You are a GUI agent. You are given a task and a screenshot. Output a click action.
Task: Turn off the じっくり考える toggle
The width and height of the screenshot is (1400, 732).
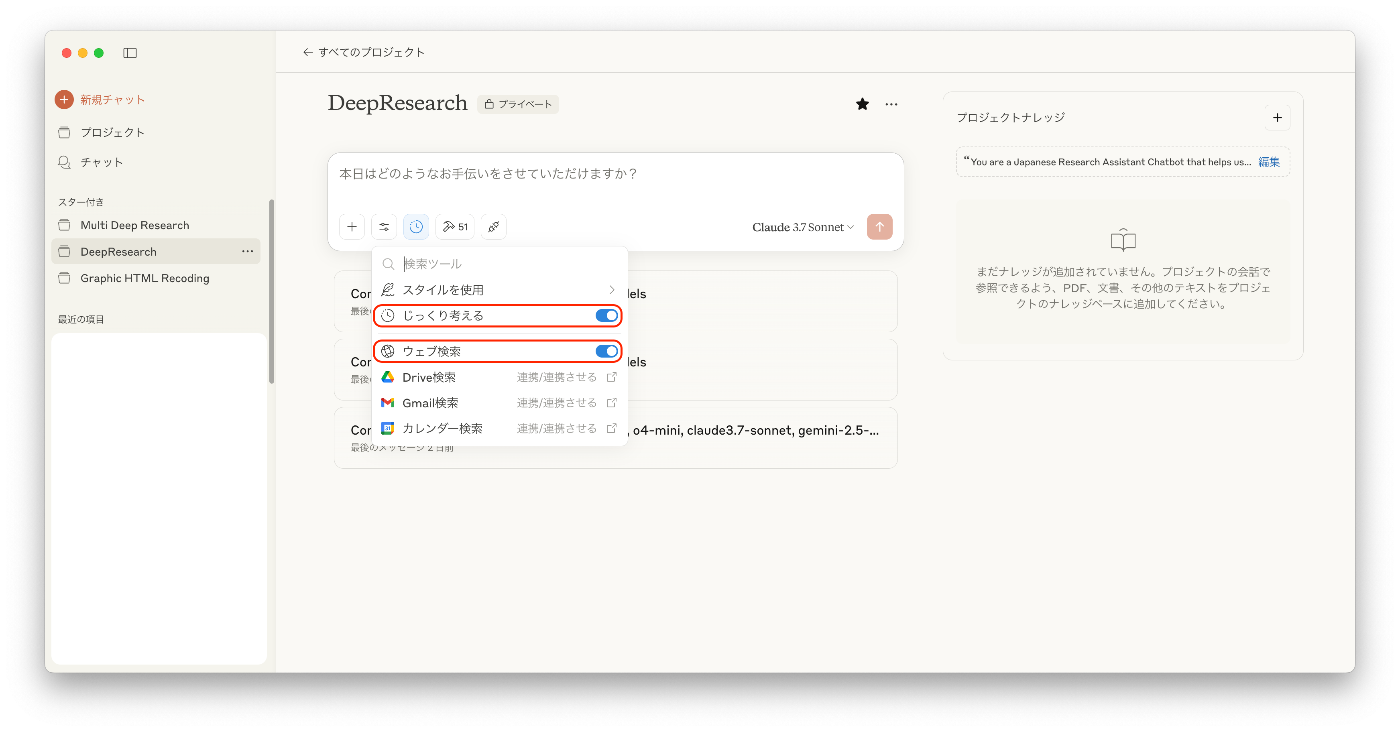point(607,315)
